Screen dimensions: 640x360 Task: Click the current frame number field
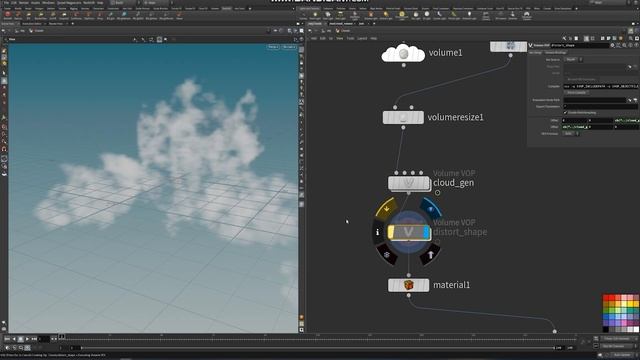[44, 339]
